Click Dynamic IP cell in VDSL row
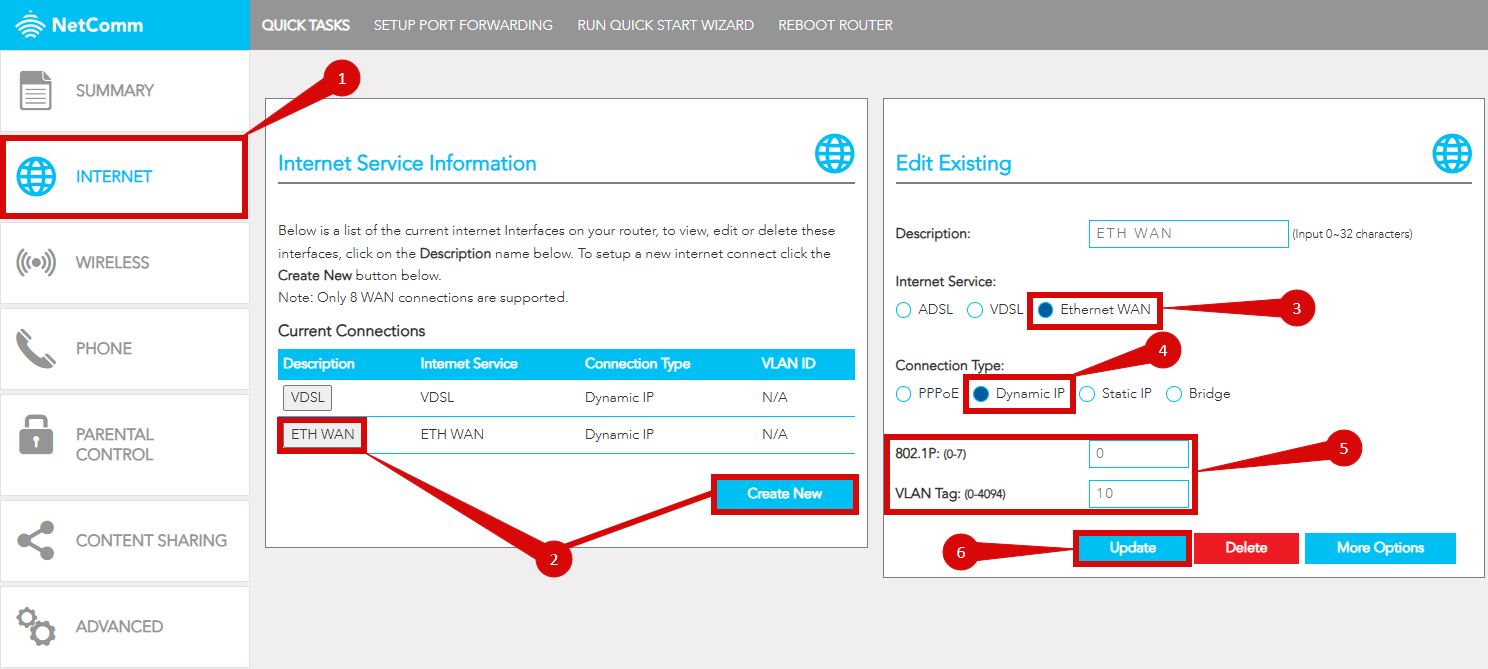The width and height of the screenshot is (1488, 669). pyautogui.click(x=619, y=398)
